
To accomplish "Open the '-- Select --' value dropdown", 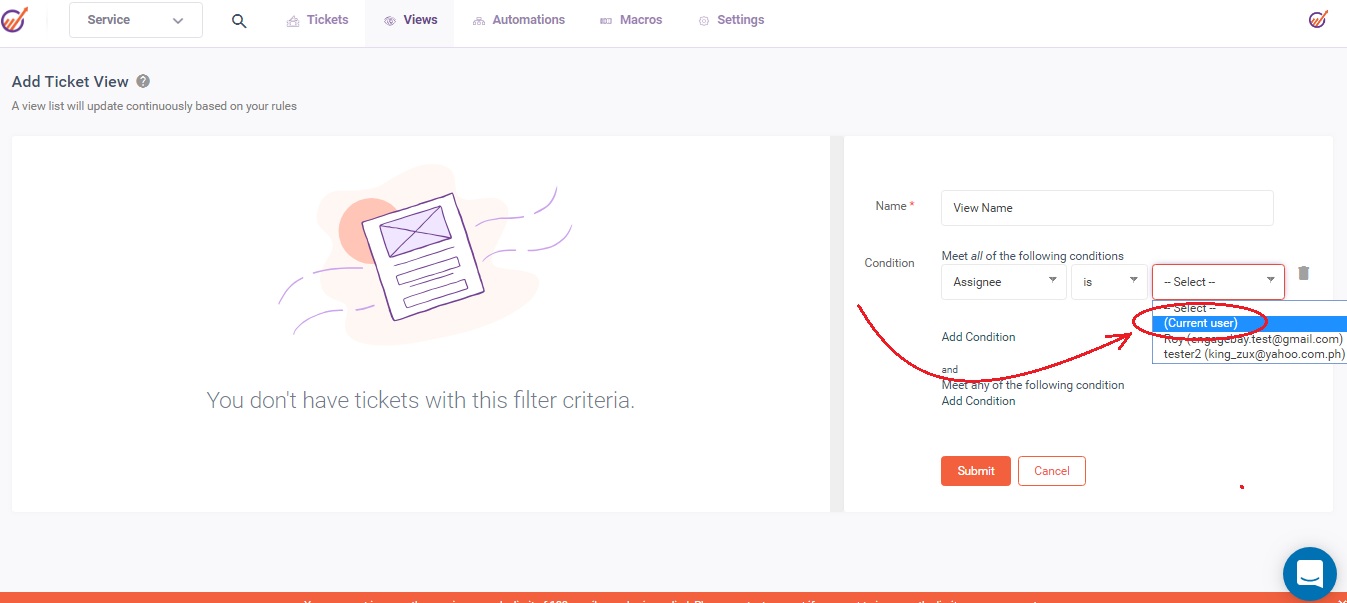I will coord(1218,282).
